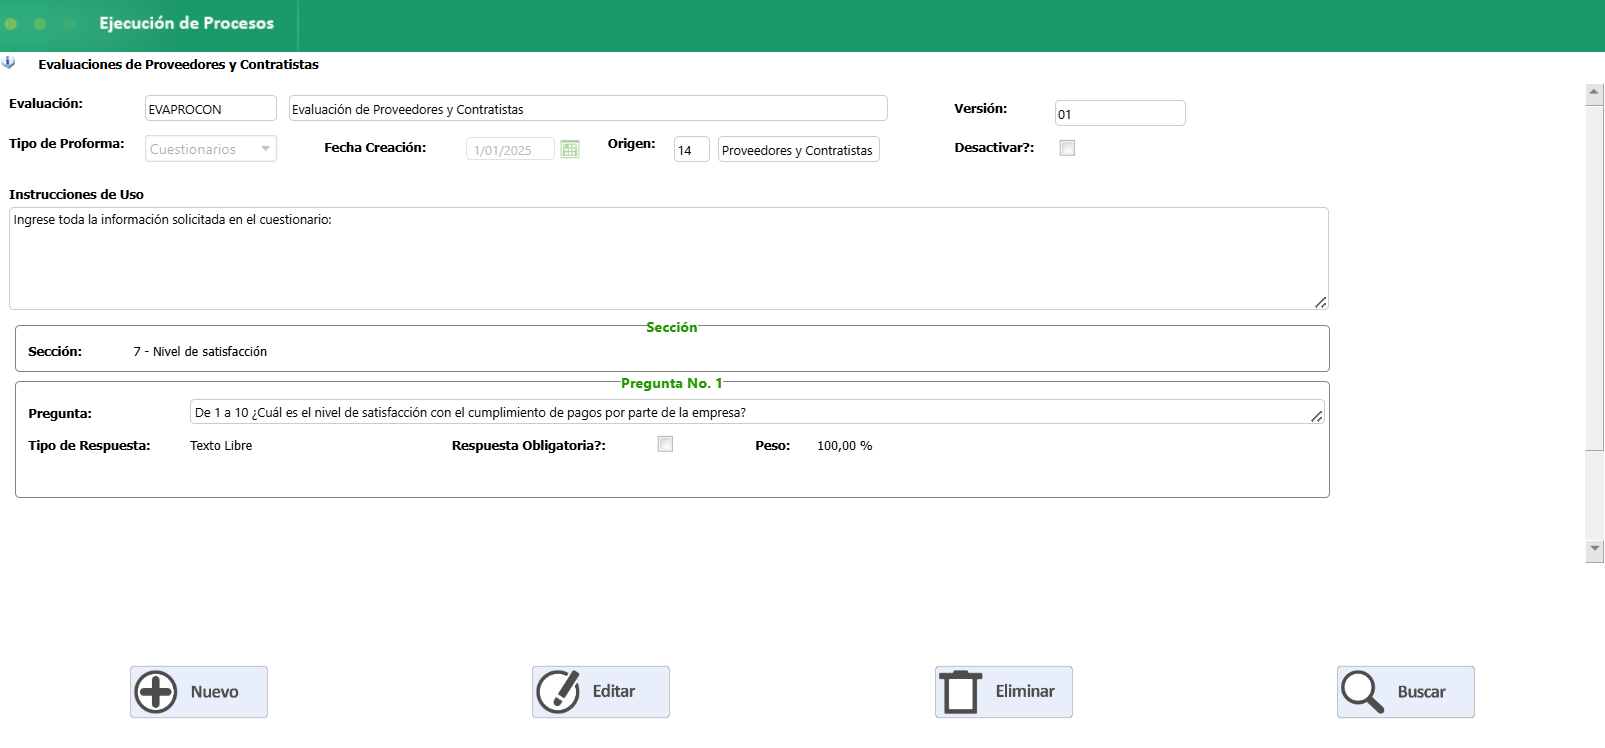Click the evaluation name field
The height and width of the screenshot is (748, 1605).
588,108
